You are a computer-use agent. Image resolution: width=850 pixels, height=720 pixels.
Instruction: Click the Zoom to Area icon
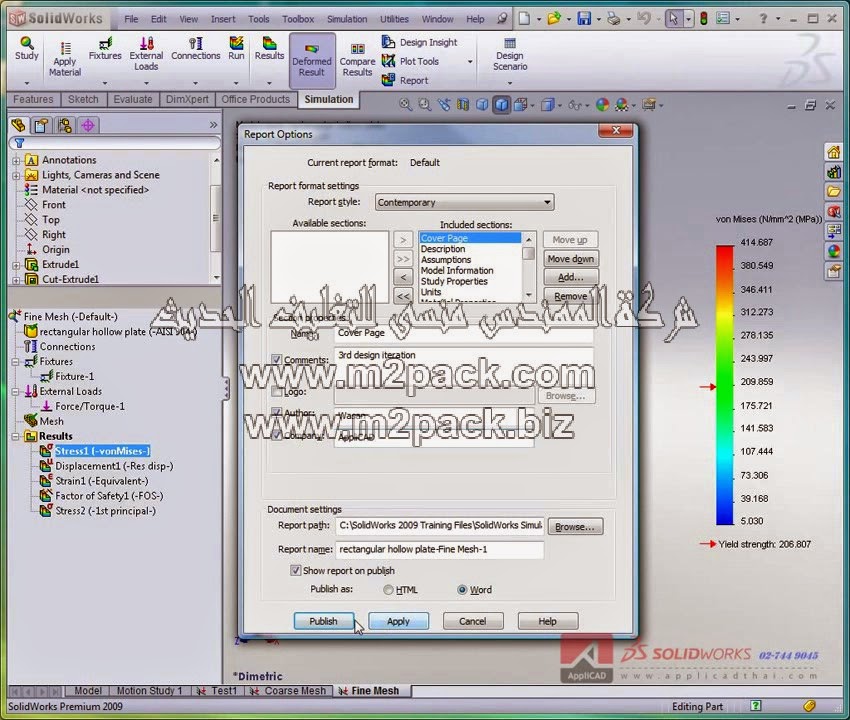(x=424, y=104)
